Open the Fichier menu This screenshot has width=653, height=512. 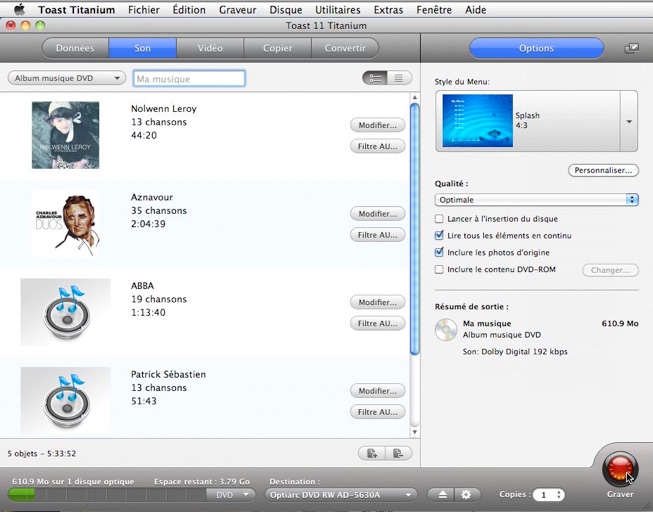(144, 10)
